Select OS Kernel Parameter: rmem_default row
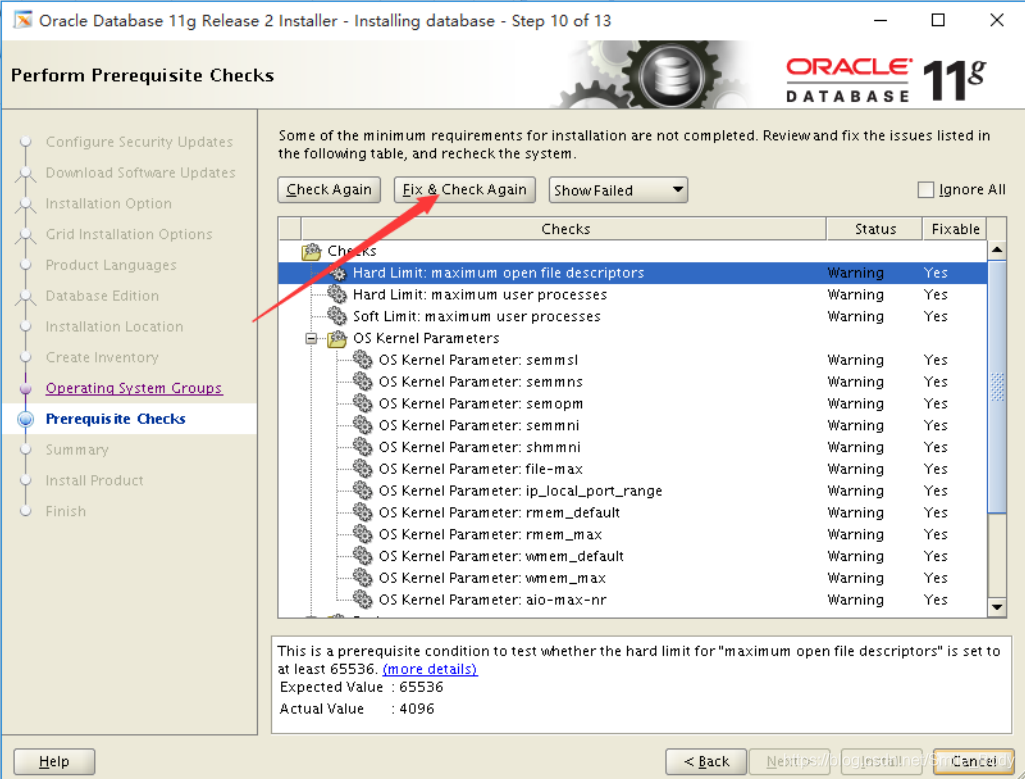The image size is (1025, 779). click(633, 512)
